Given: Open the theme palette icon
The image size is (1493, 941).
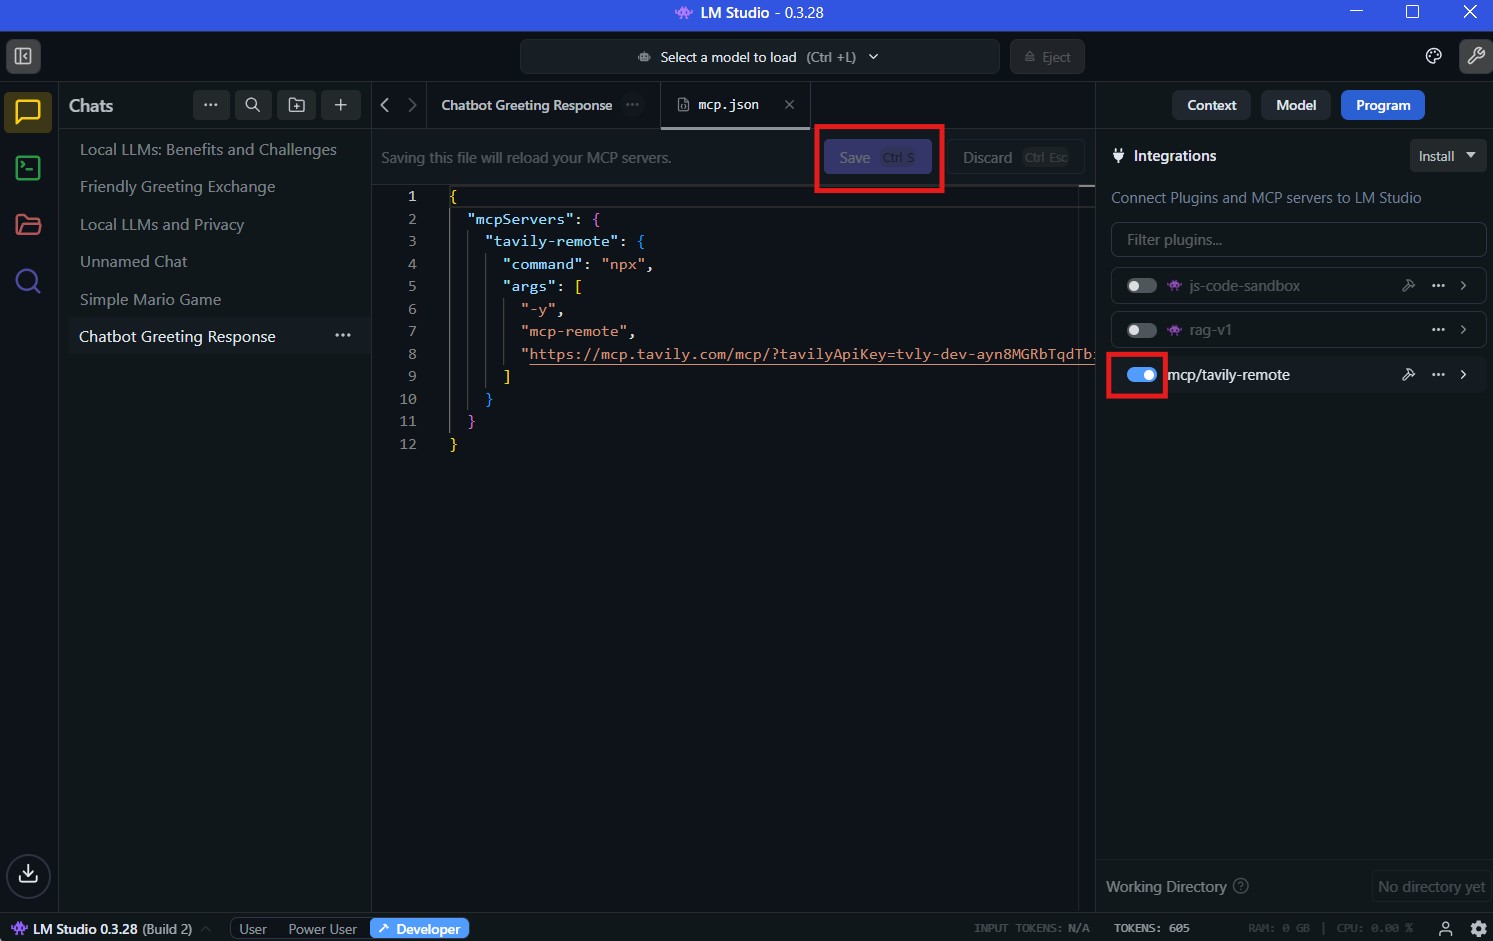Looking at the screenshot, I should pos(1433,57).
